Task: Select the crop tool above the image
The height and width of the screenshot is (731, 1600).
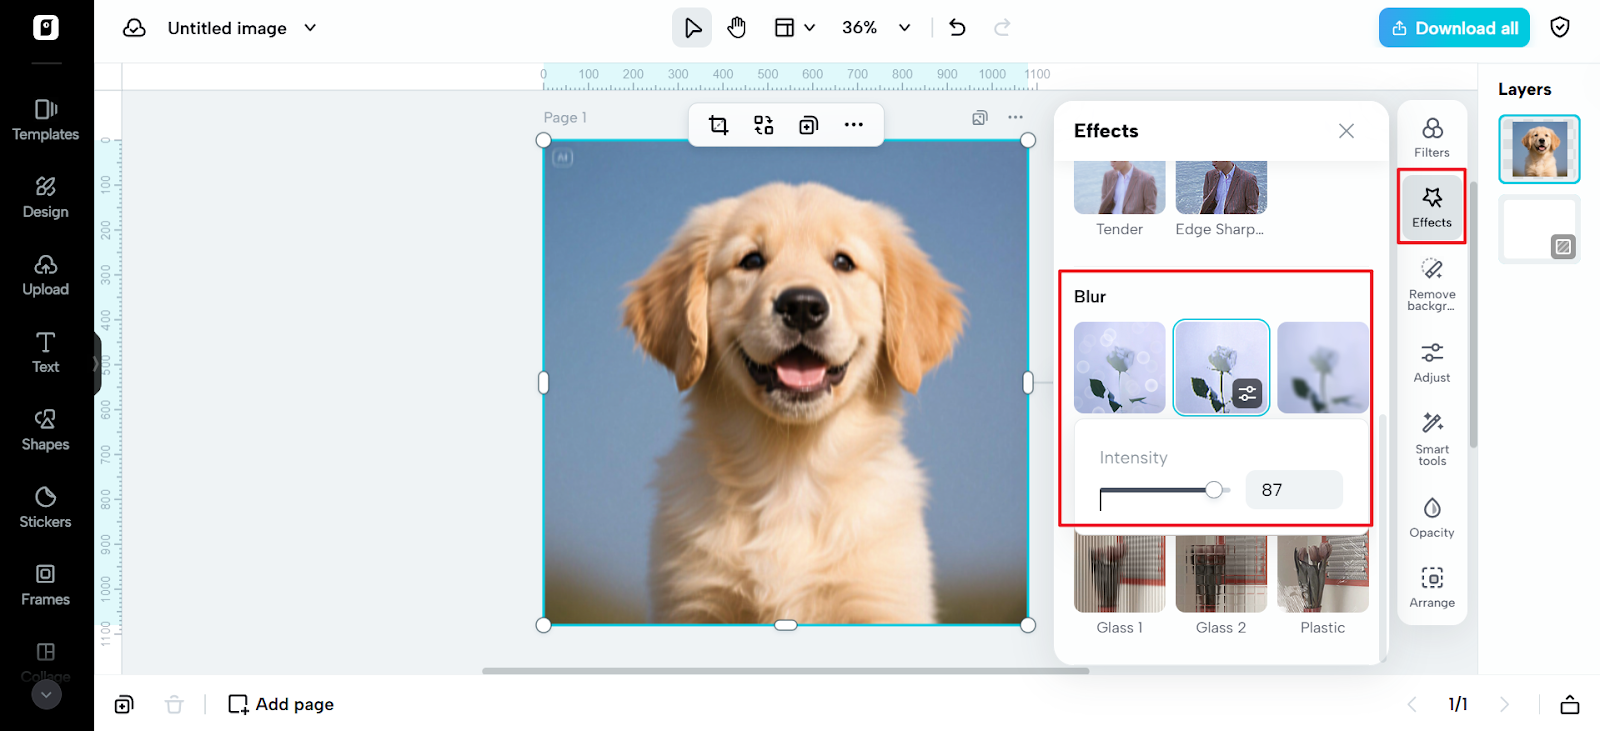Action: pos(718,125)
